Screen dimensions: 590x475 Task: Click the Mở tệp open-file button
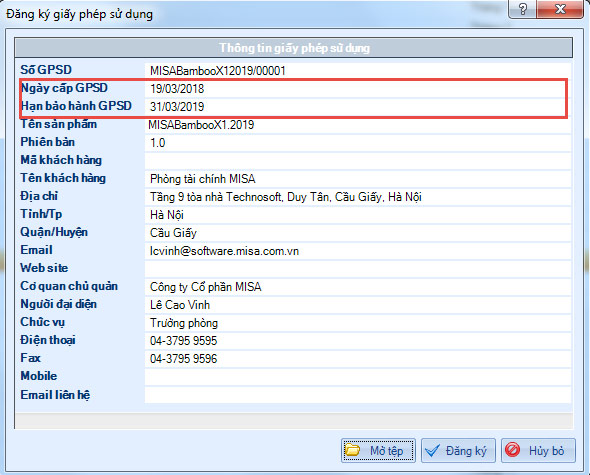pyautogui.click(x=378, y=450)
